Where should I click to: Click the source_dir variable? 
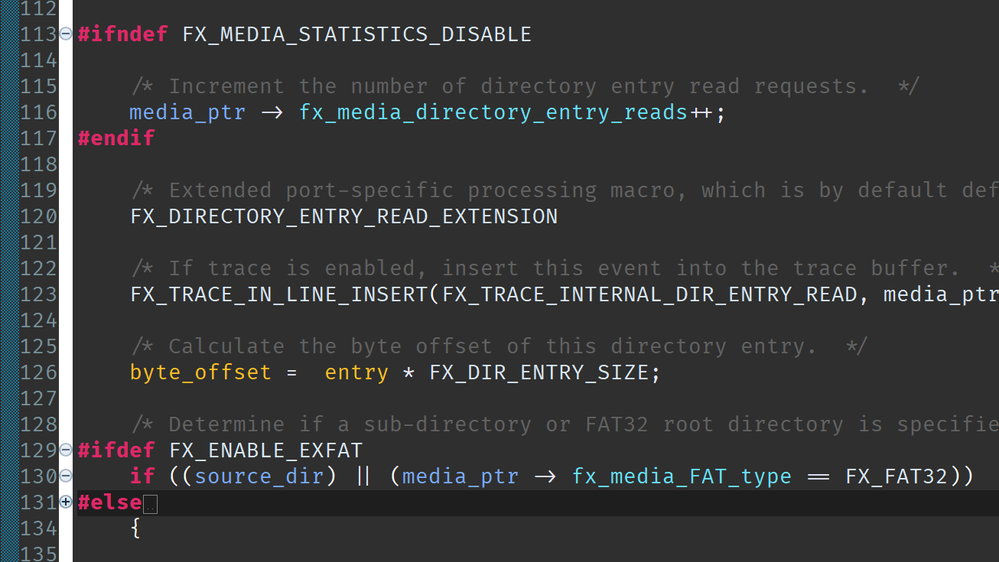click(259, 477)
